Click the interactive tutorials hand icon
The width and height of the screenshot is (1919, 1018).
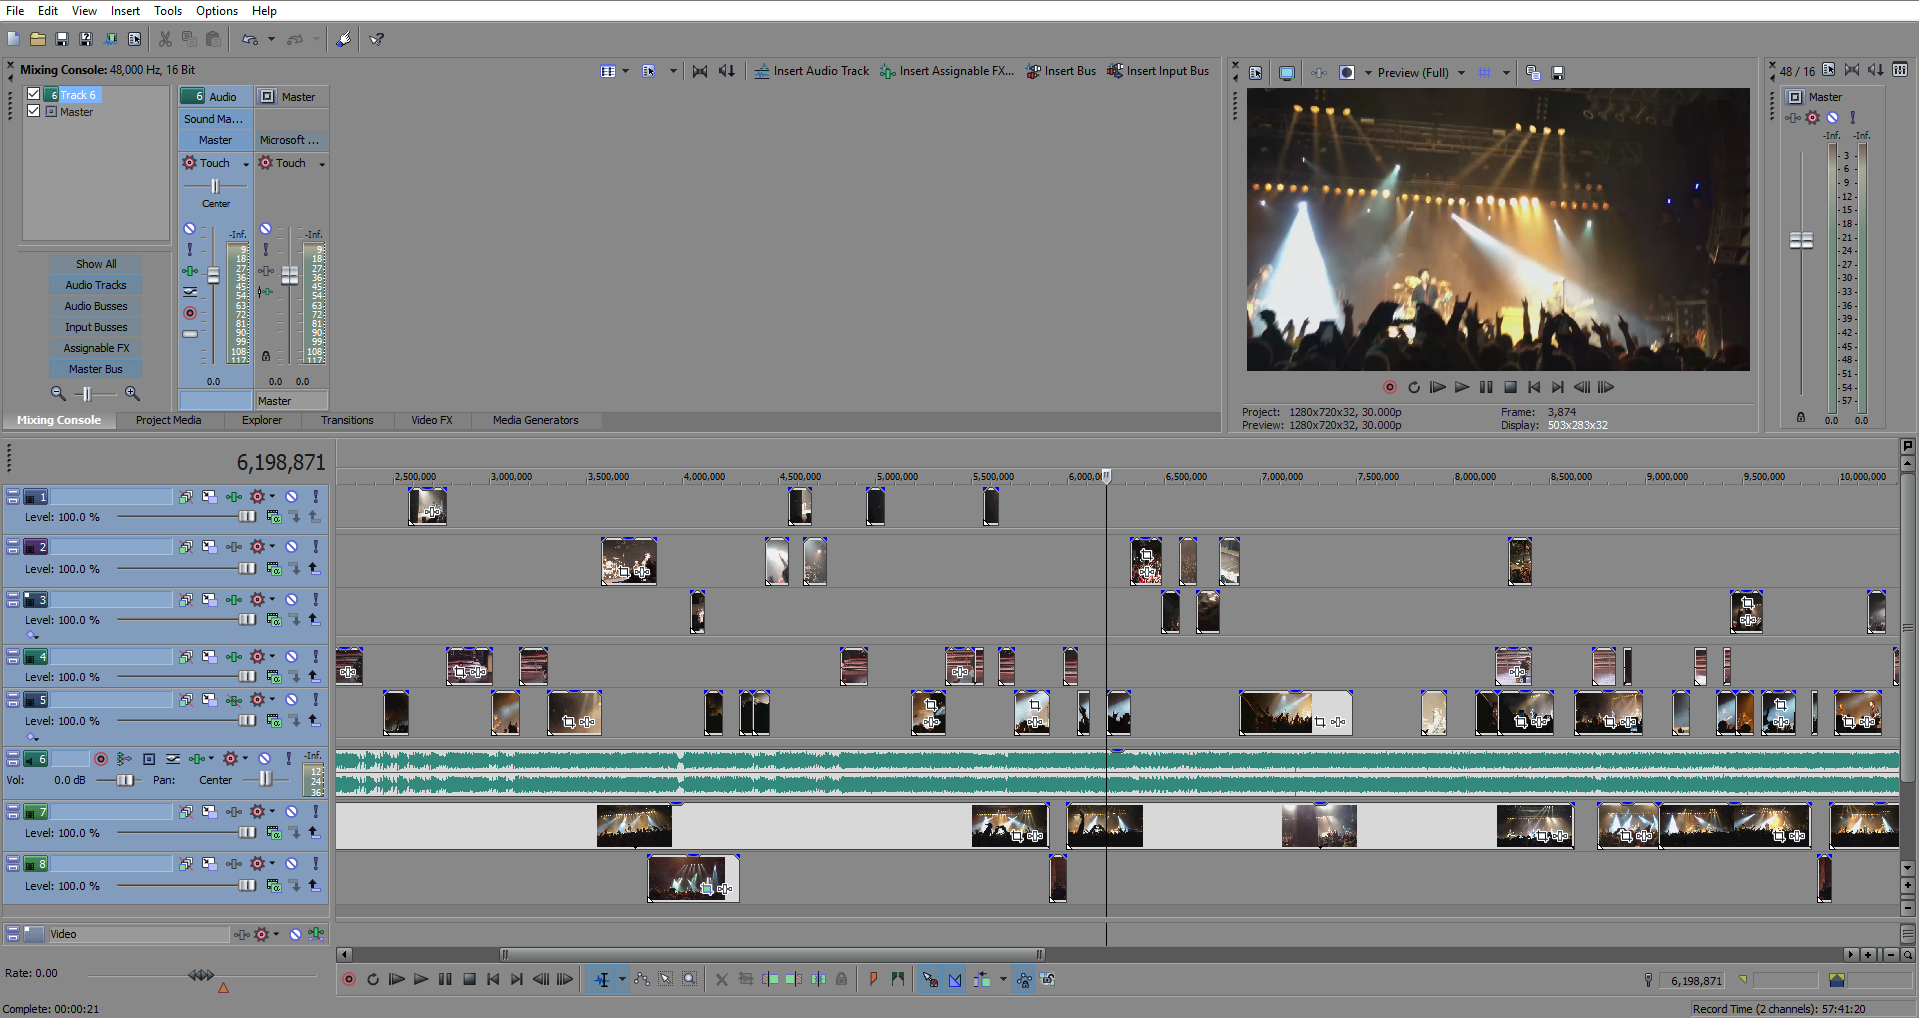(x=343, y=39)
